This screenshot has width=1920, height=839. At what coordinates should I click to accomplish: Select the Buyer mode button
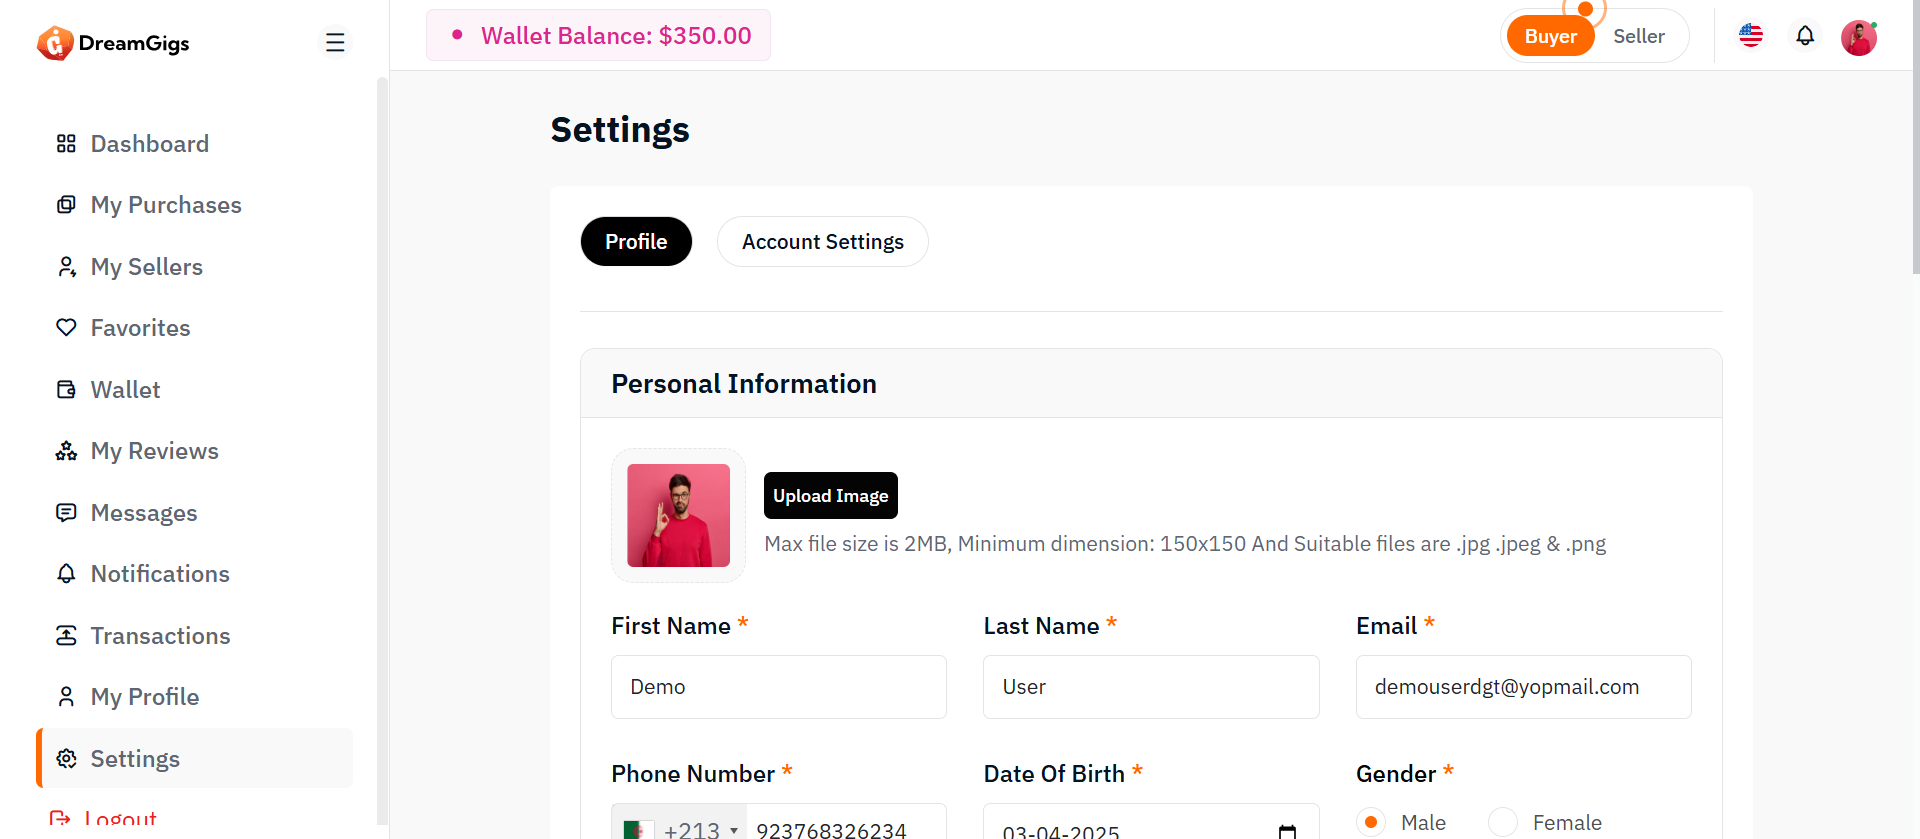point(1550,37)
